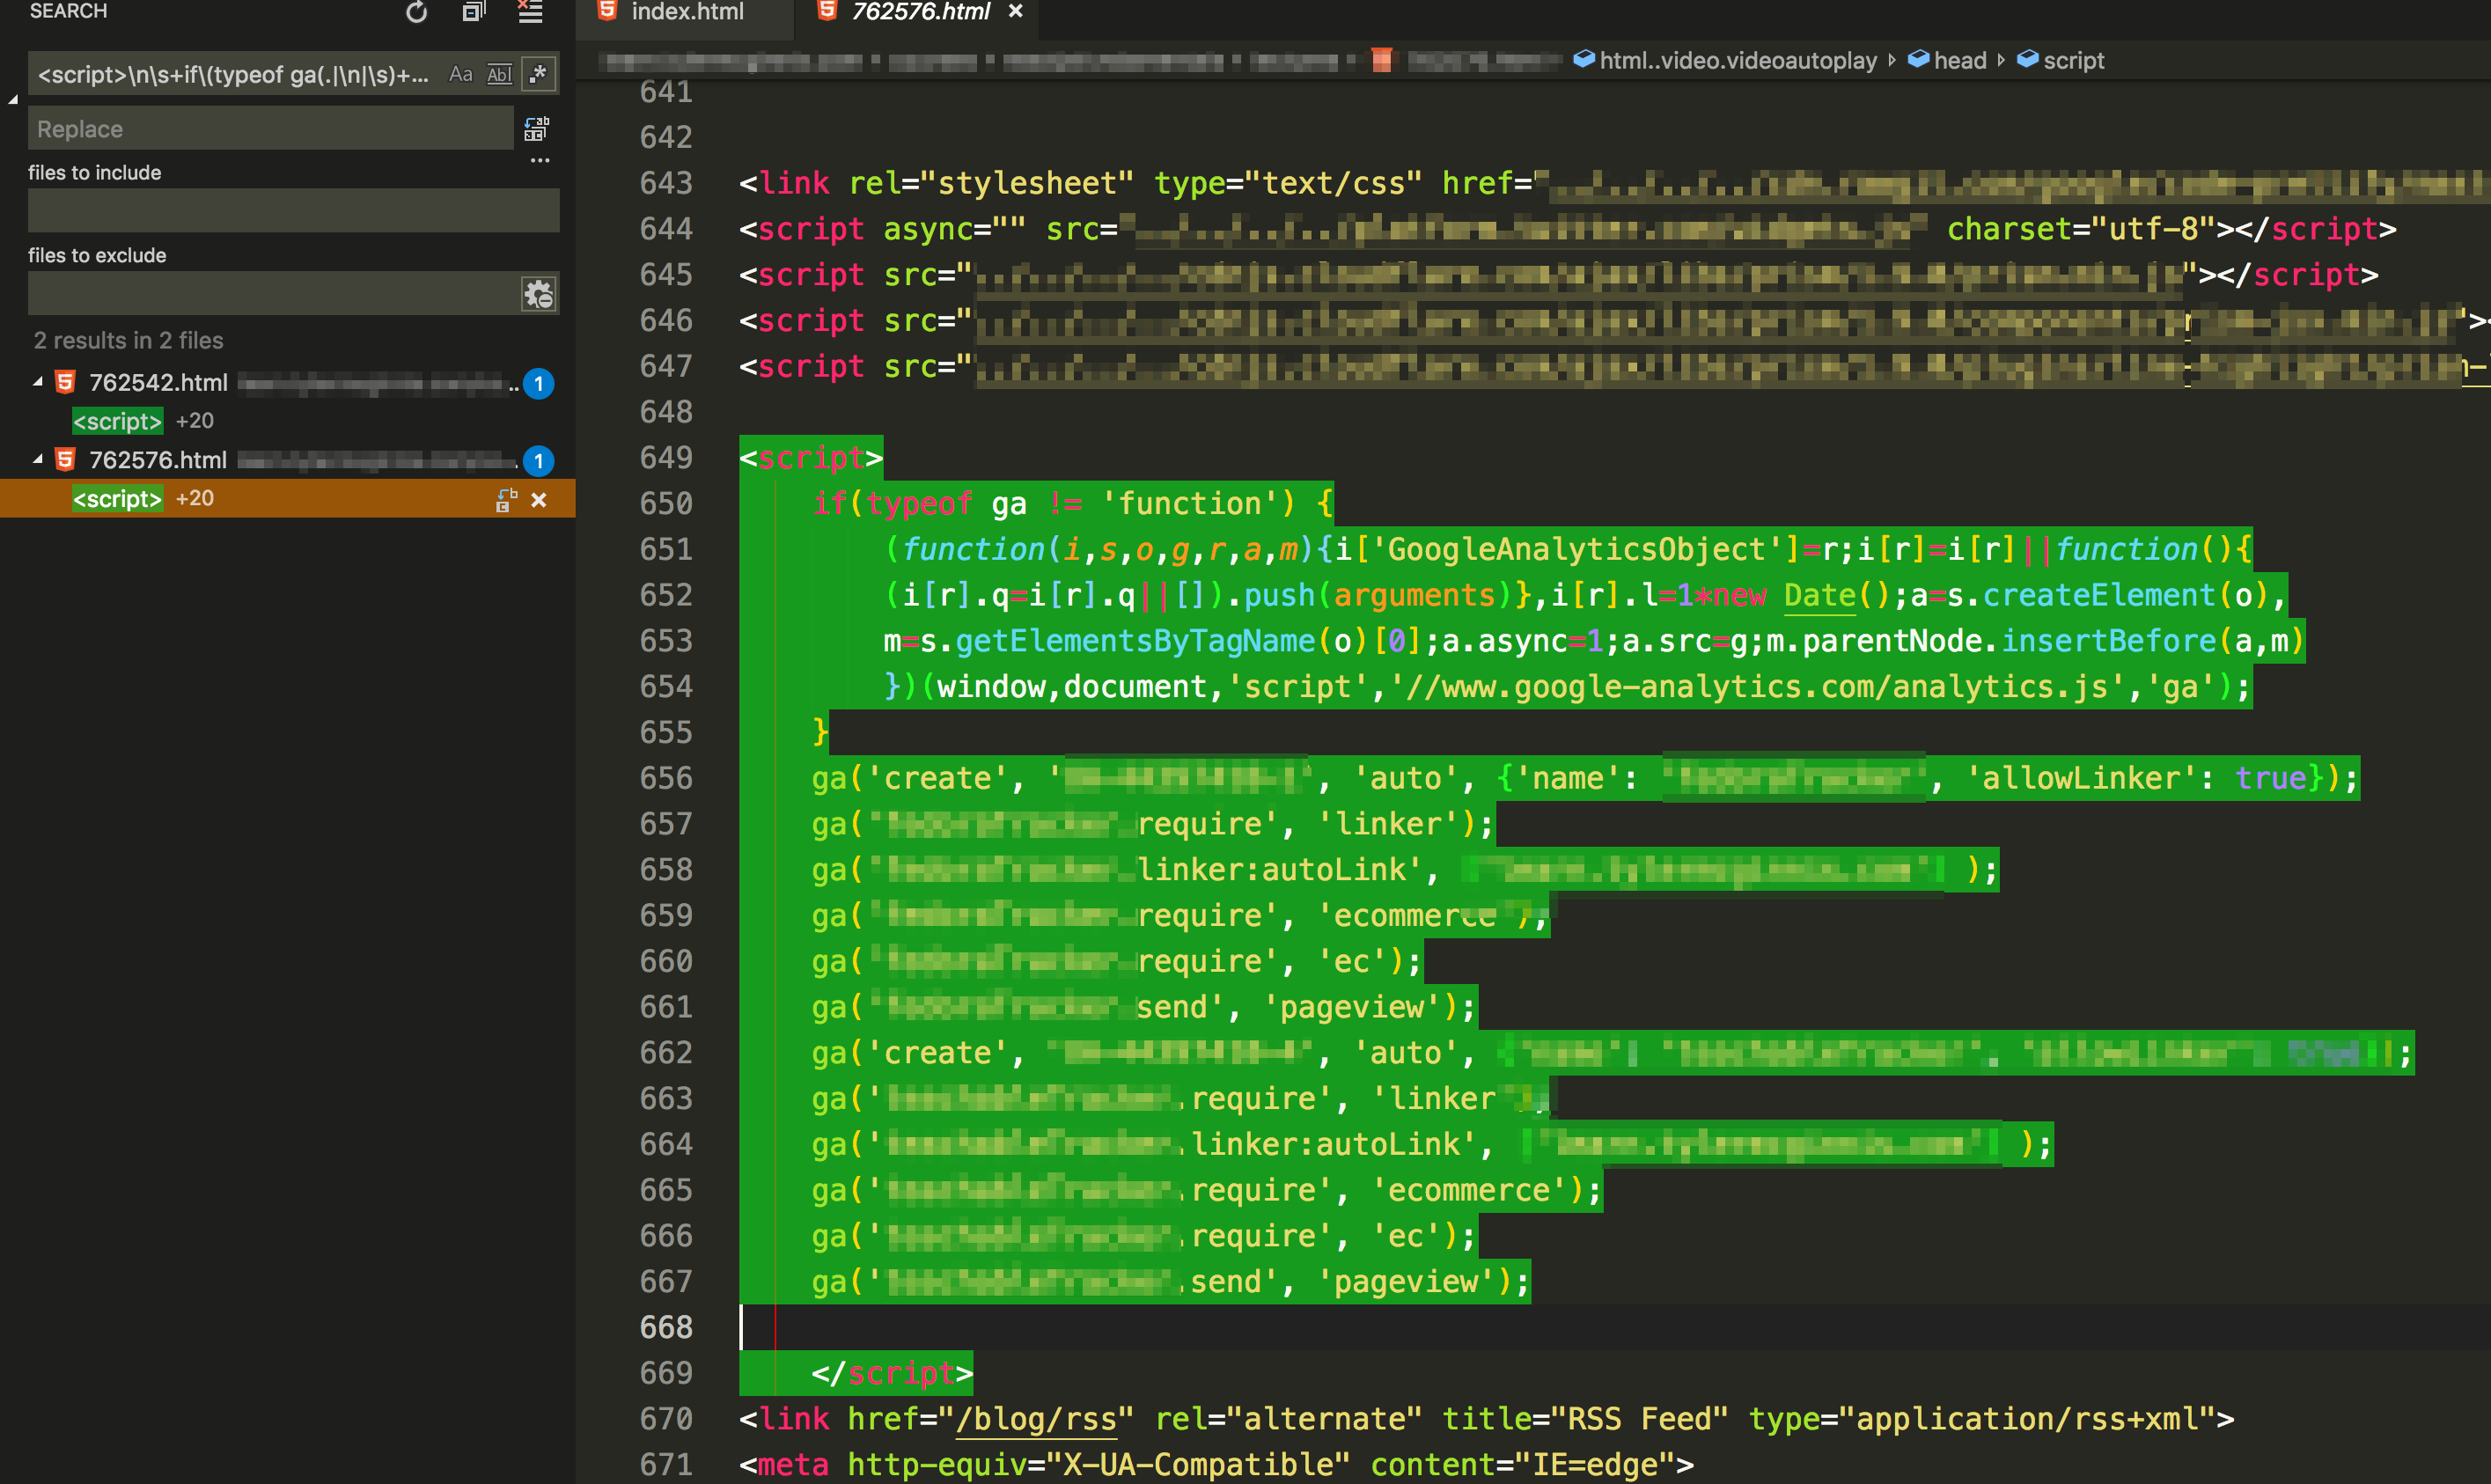The image size is (2491, 1484).
Task: Click the script symbol icon in the breadcrumb
Action: point(2027,60)
